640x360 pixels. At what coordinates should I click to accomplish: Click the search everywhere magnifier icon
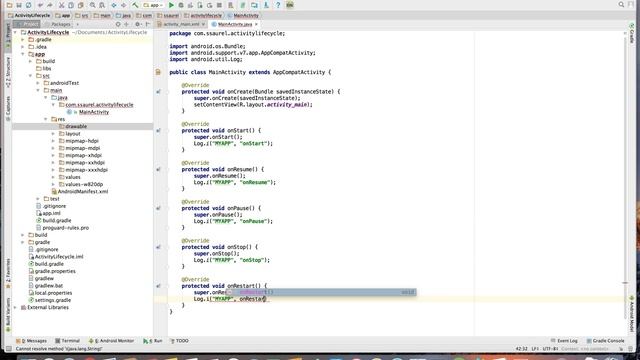(x=621, y=4)
